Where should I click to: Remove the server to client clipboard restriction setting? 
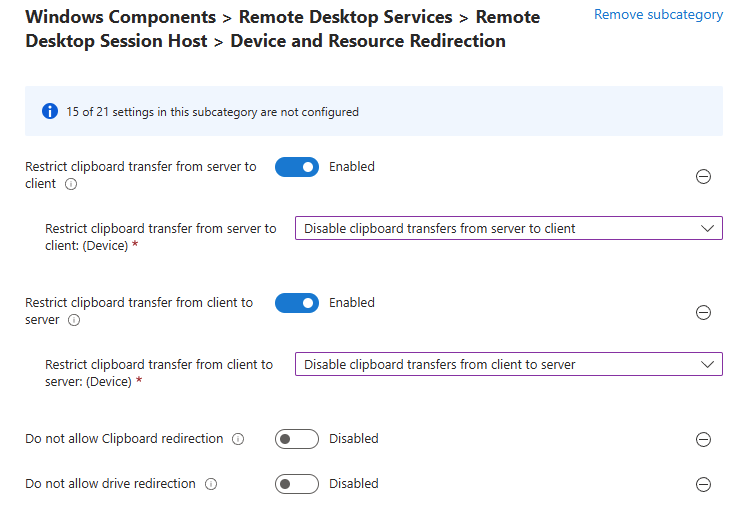(703, 176)
